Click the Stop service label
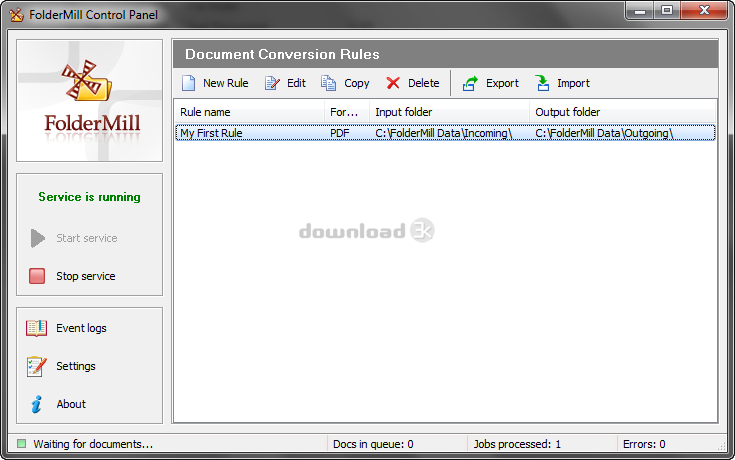The height and width of the screenshot is (460, 735). (x=86, y=276)
